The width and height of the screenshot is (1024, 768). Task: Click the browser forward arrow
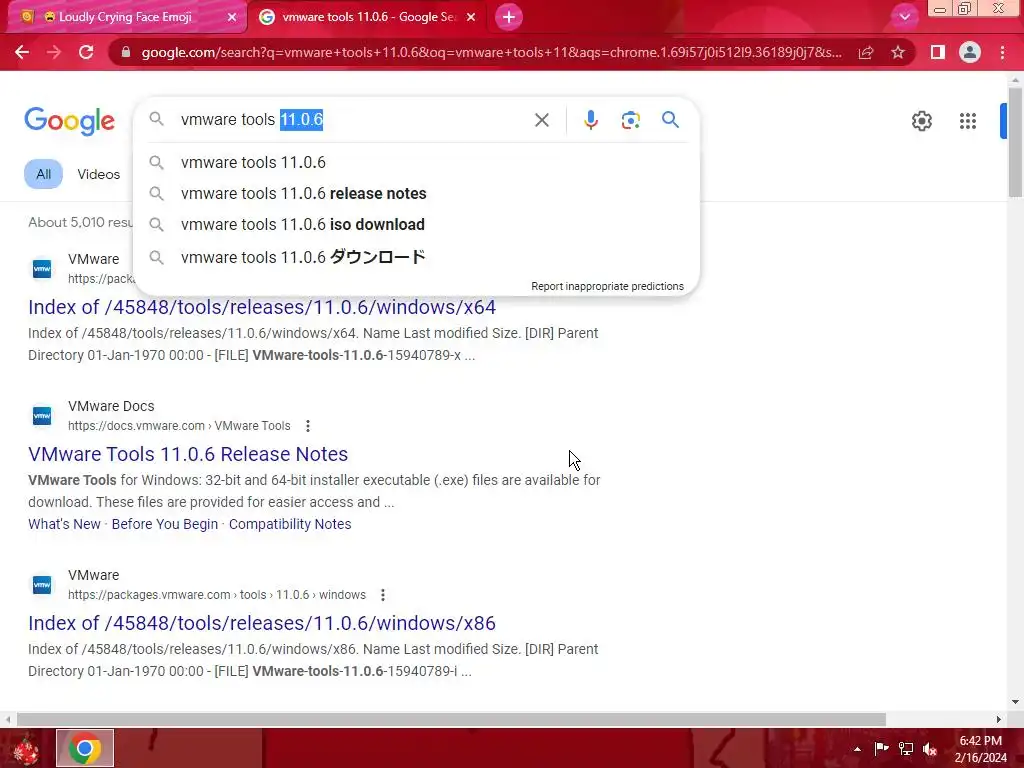click(x=54, y=52)
